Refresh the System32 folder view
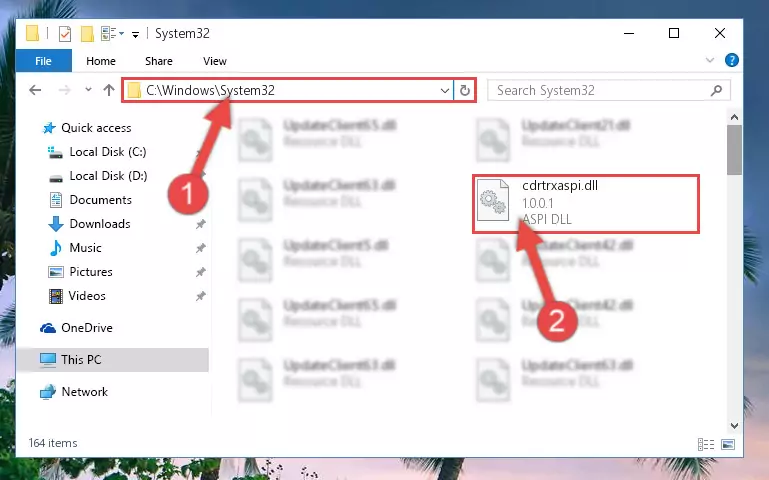The image size is (769, 480). click(x=464, y=90)
